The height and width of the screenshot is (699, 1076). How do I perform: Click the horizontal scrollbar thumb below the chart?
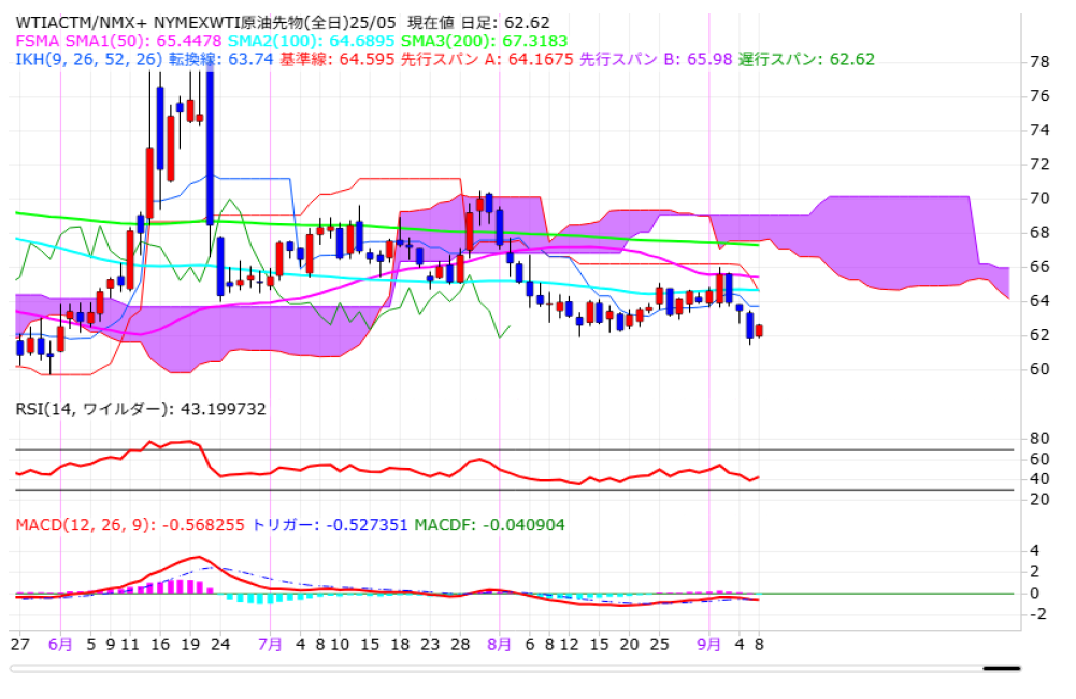(x=1002, y=668)
